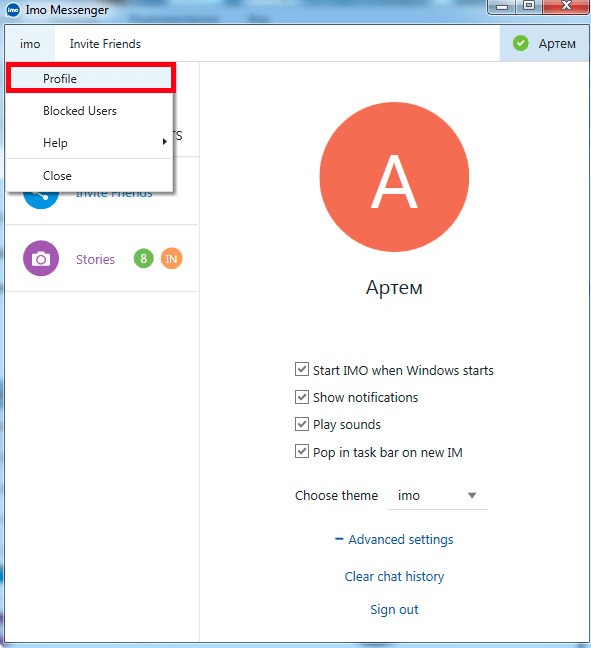Viewport: 591px width, 648px height.
Task: Open the Invite Friends menu
Action: click(105, 44)
